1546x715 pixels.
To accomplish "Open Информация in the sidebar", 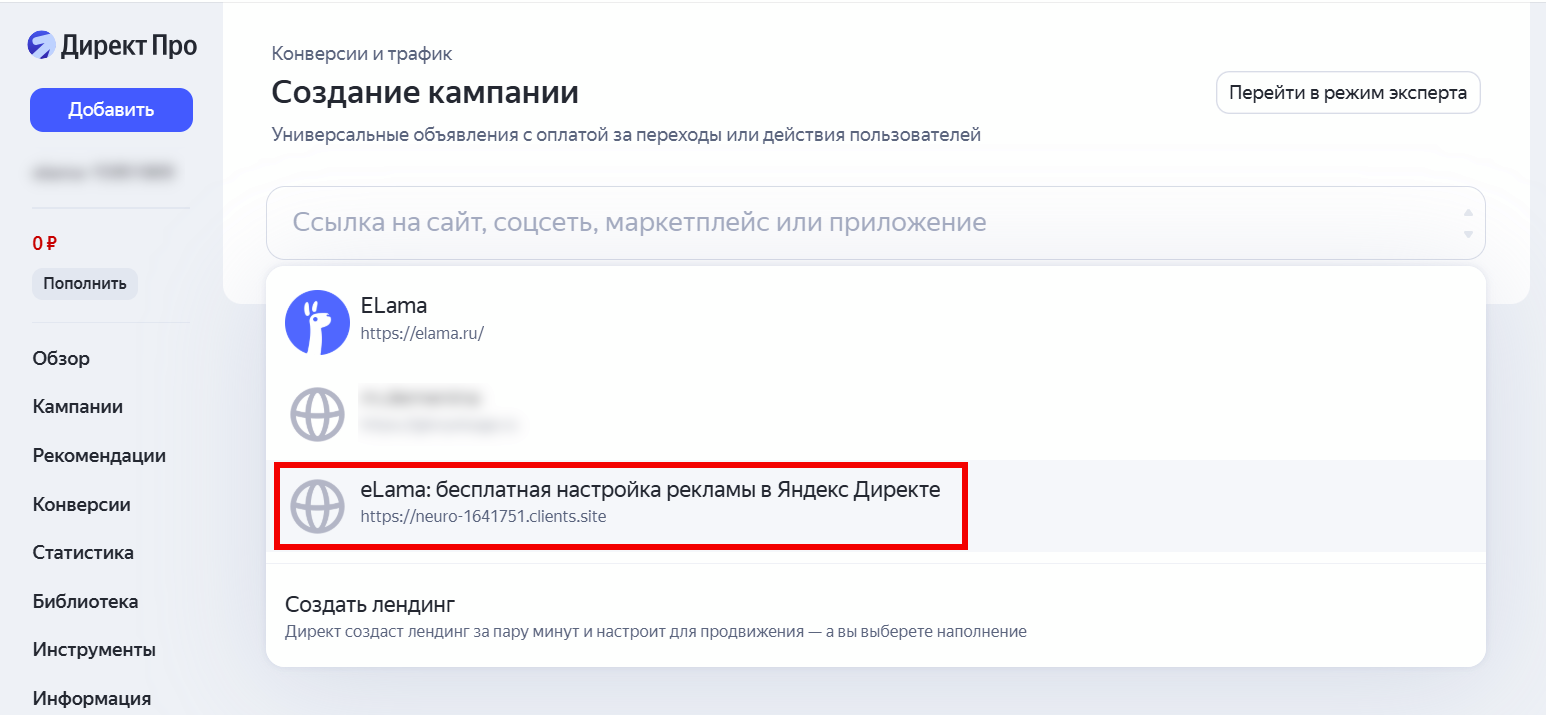I will (x=92, y=698).
